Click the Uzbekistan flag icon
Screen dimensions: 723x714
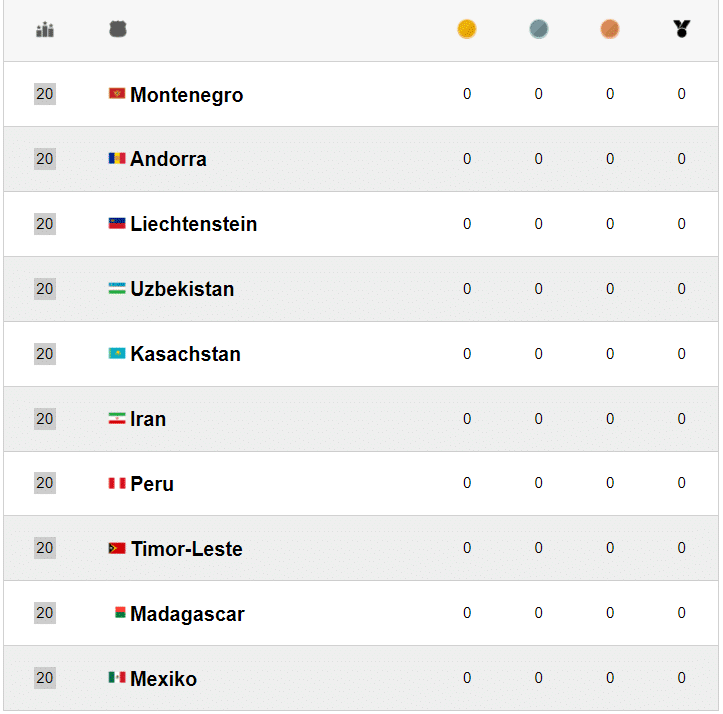(117, 289)
